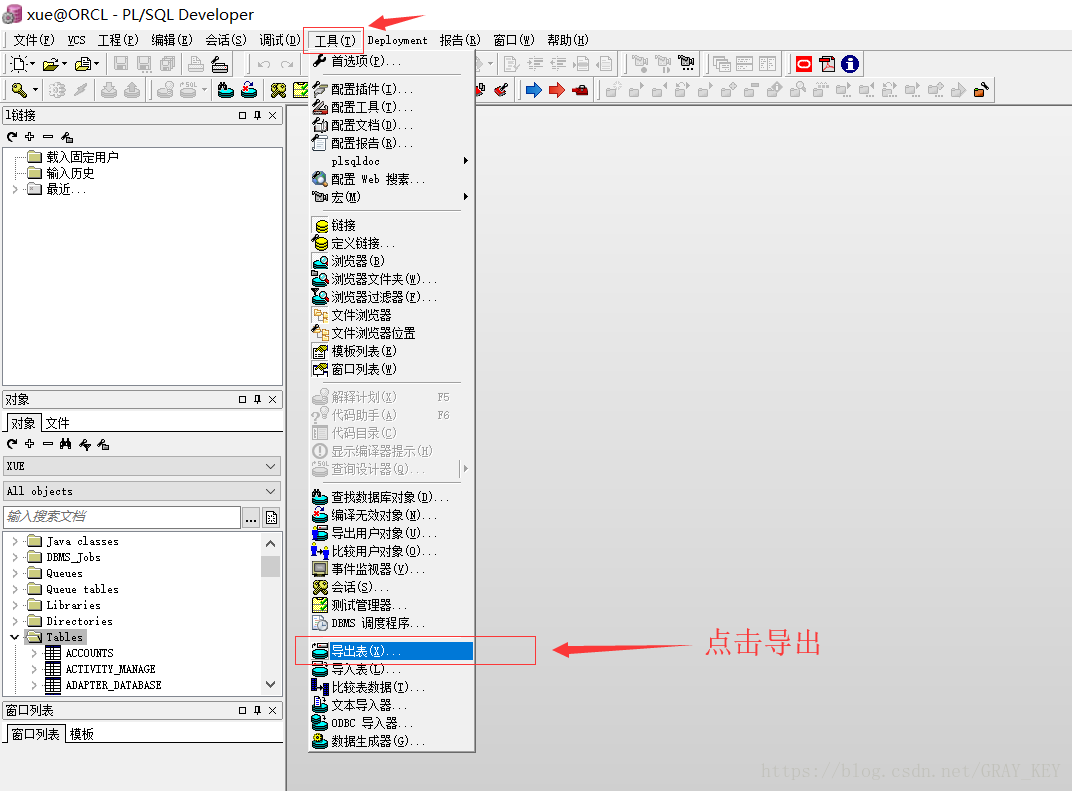Screen dimensions: 1072x791
Task: Switch to the 文件 tab in objects panel
Action: coord(57,423)
